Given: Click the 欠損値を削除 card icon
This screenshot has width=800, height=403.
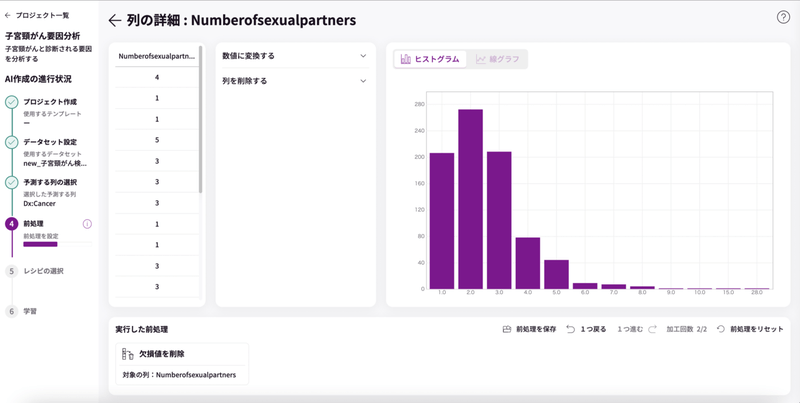Looking at the screenshot, I should (128, 354).
